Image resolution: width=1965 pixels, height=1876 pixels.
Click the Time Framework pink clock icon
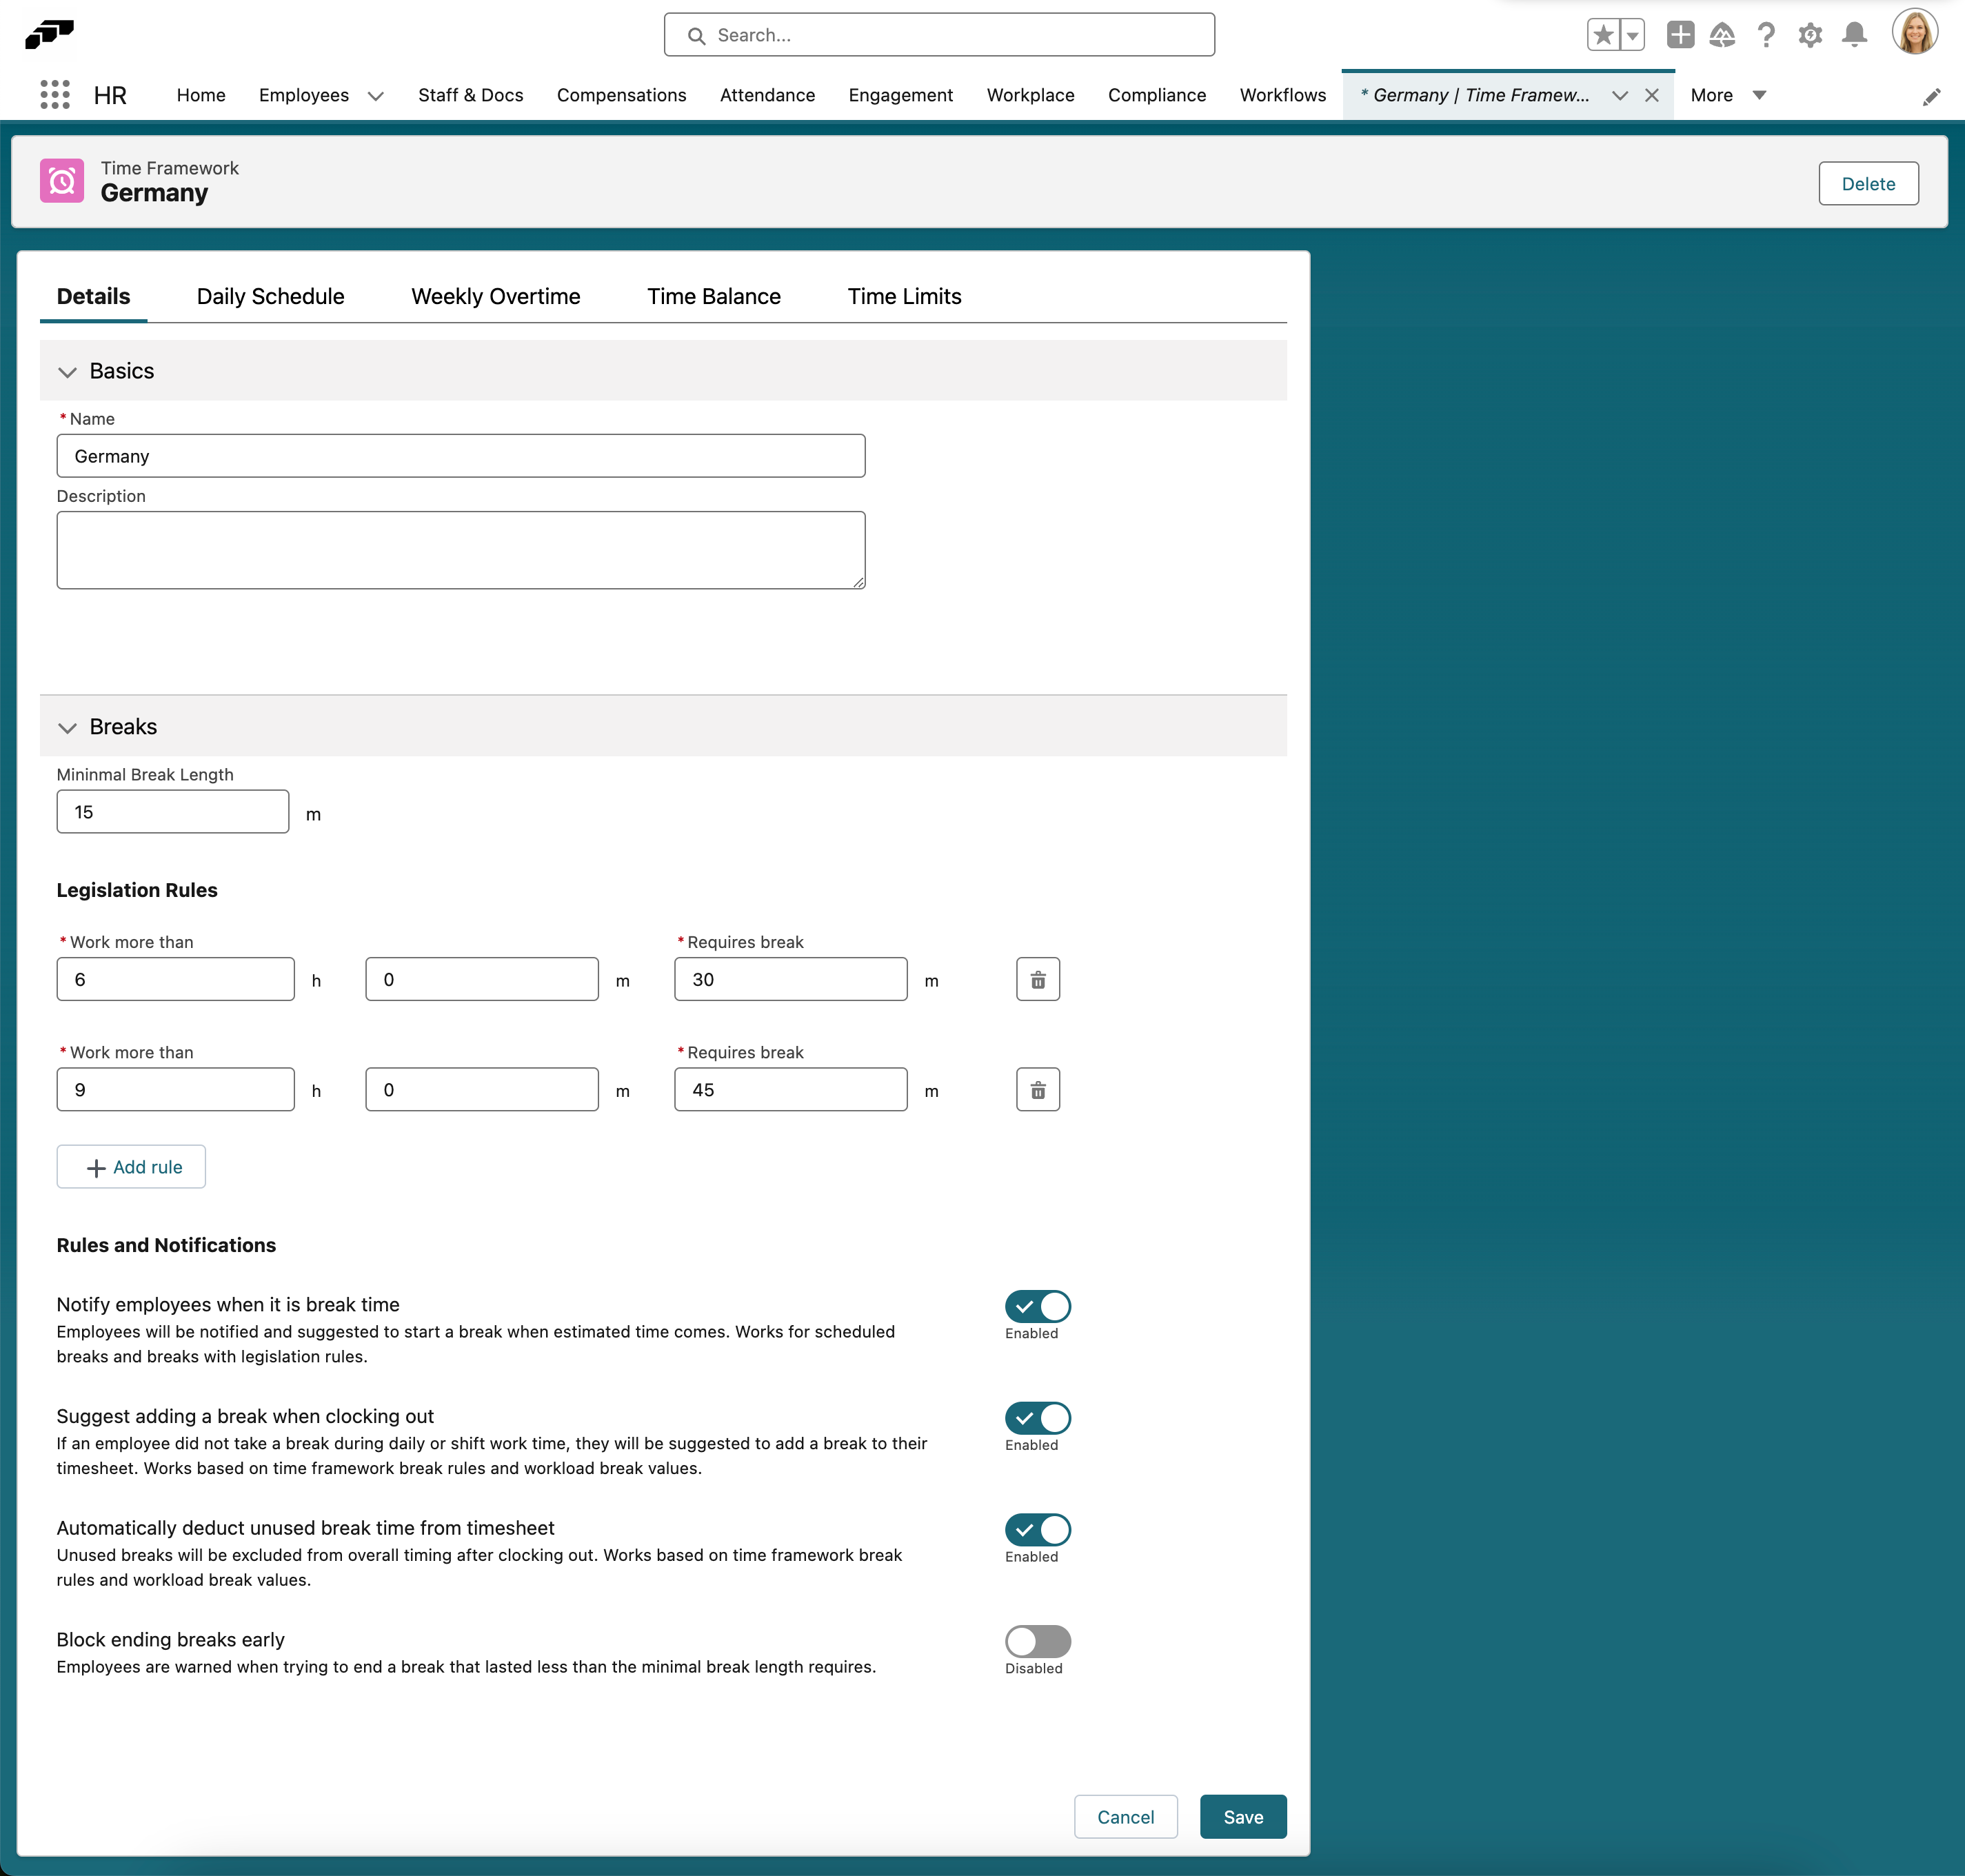61,181
